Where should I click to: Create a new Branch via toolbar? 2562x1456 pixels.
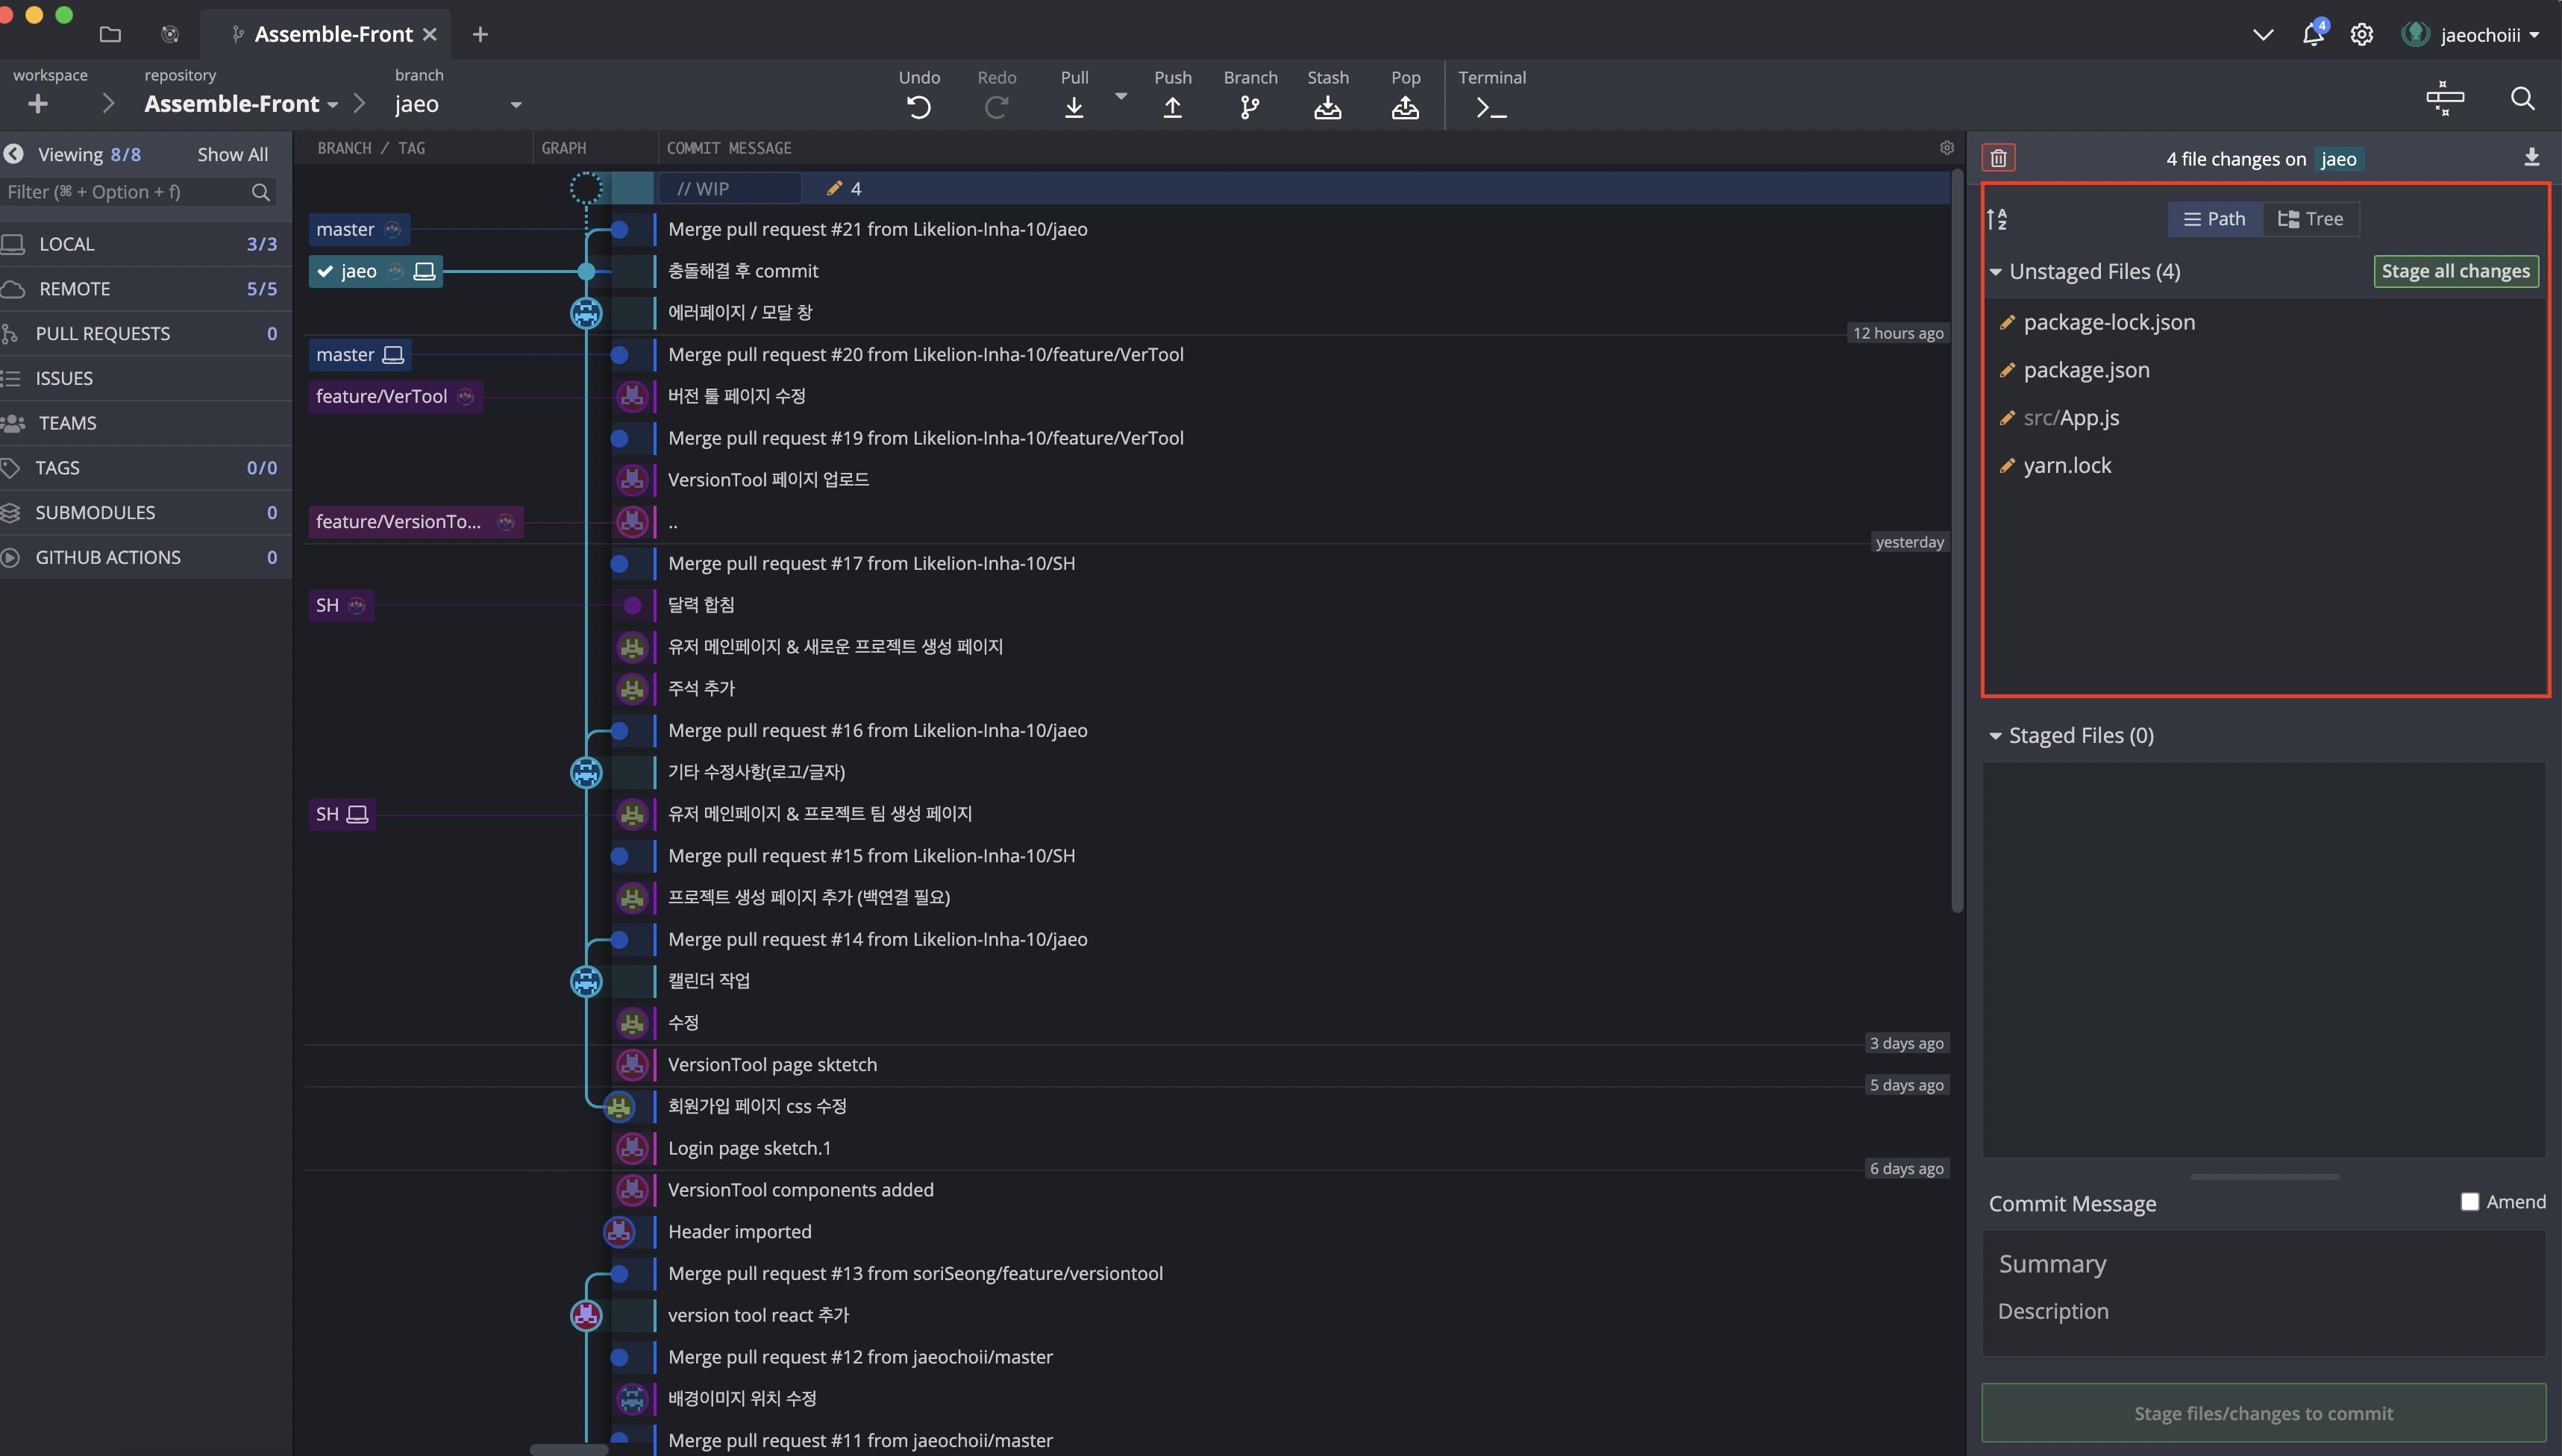pos(1250,106)
